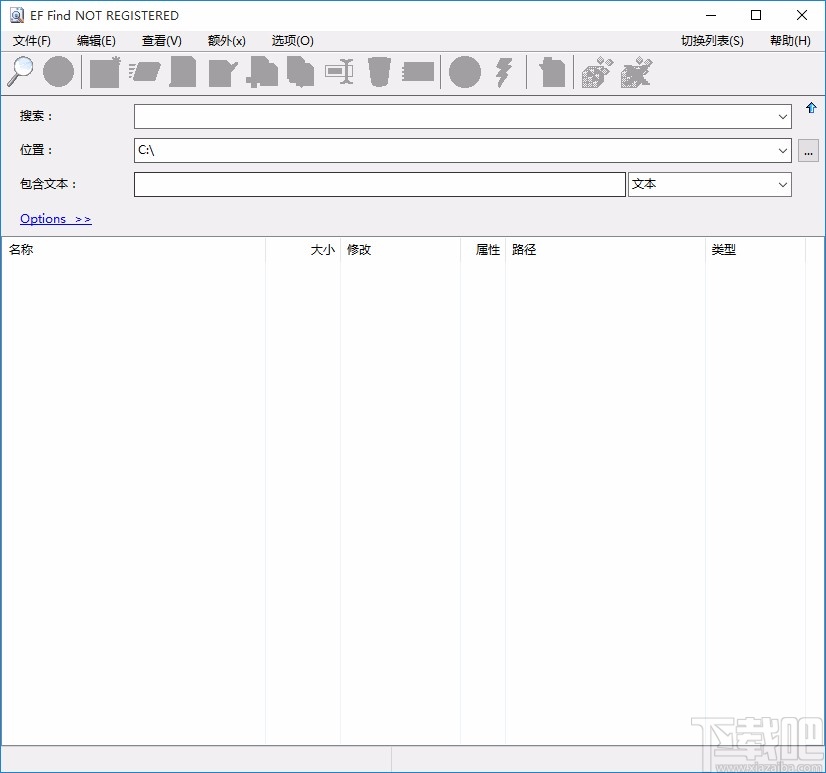Click the toolbar icon right of lightning bolt
The width and height of the screenshot is (826, 773).
pyautogui.click(x=552, y=72)
